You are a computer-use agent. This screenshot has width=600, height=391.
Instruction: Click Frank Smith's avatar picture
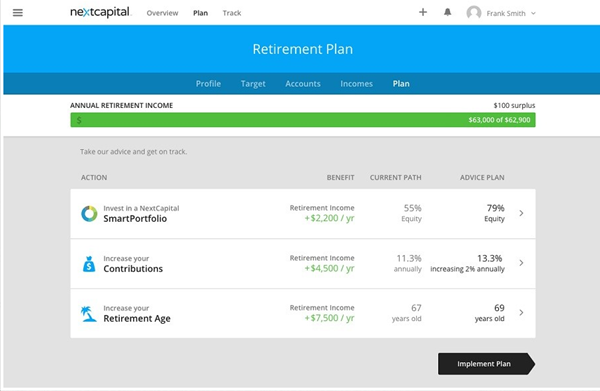[474, 13]
